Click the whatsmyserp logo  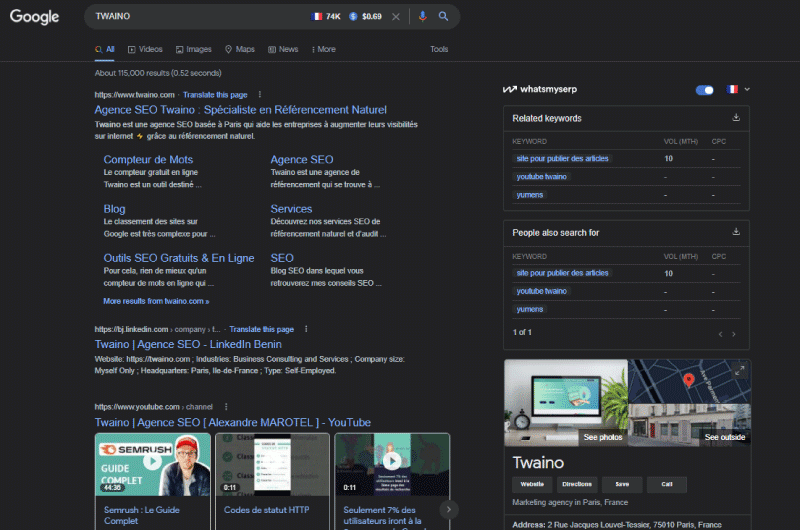pyautogui.click(x=540, y=89)
